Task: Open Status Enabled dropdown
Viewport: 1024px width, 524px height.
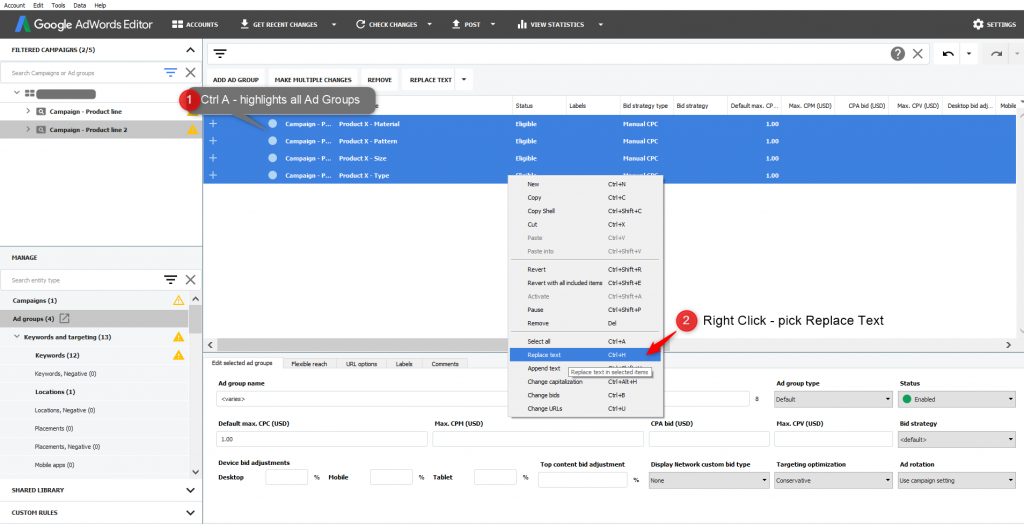Action: click(x=957, y=399)
